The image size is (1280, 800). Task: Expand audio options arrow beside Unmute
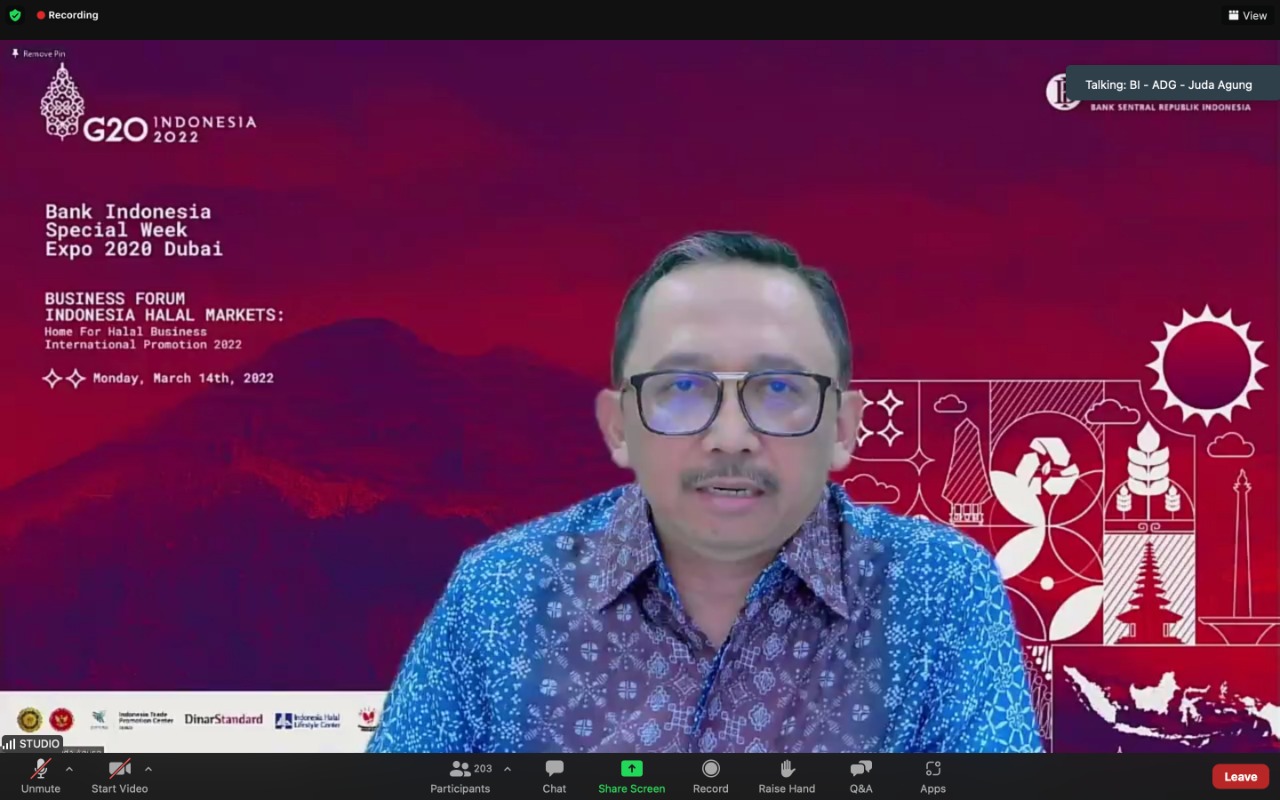(69, 769)
